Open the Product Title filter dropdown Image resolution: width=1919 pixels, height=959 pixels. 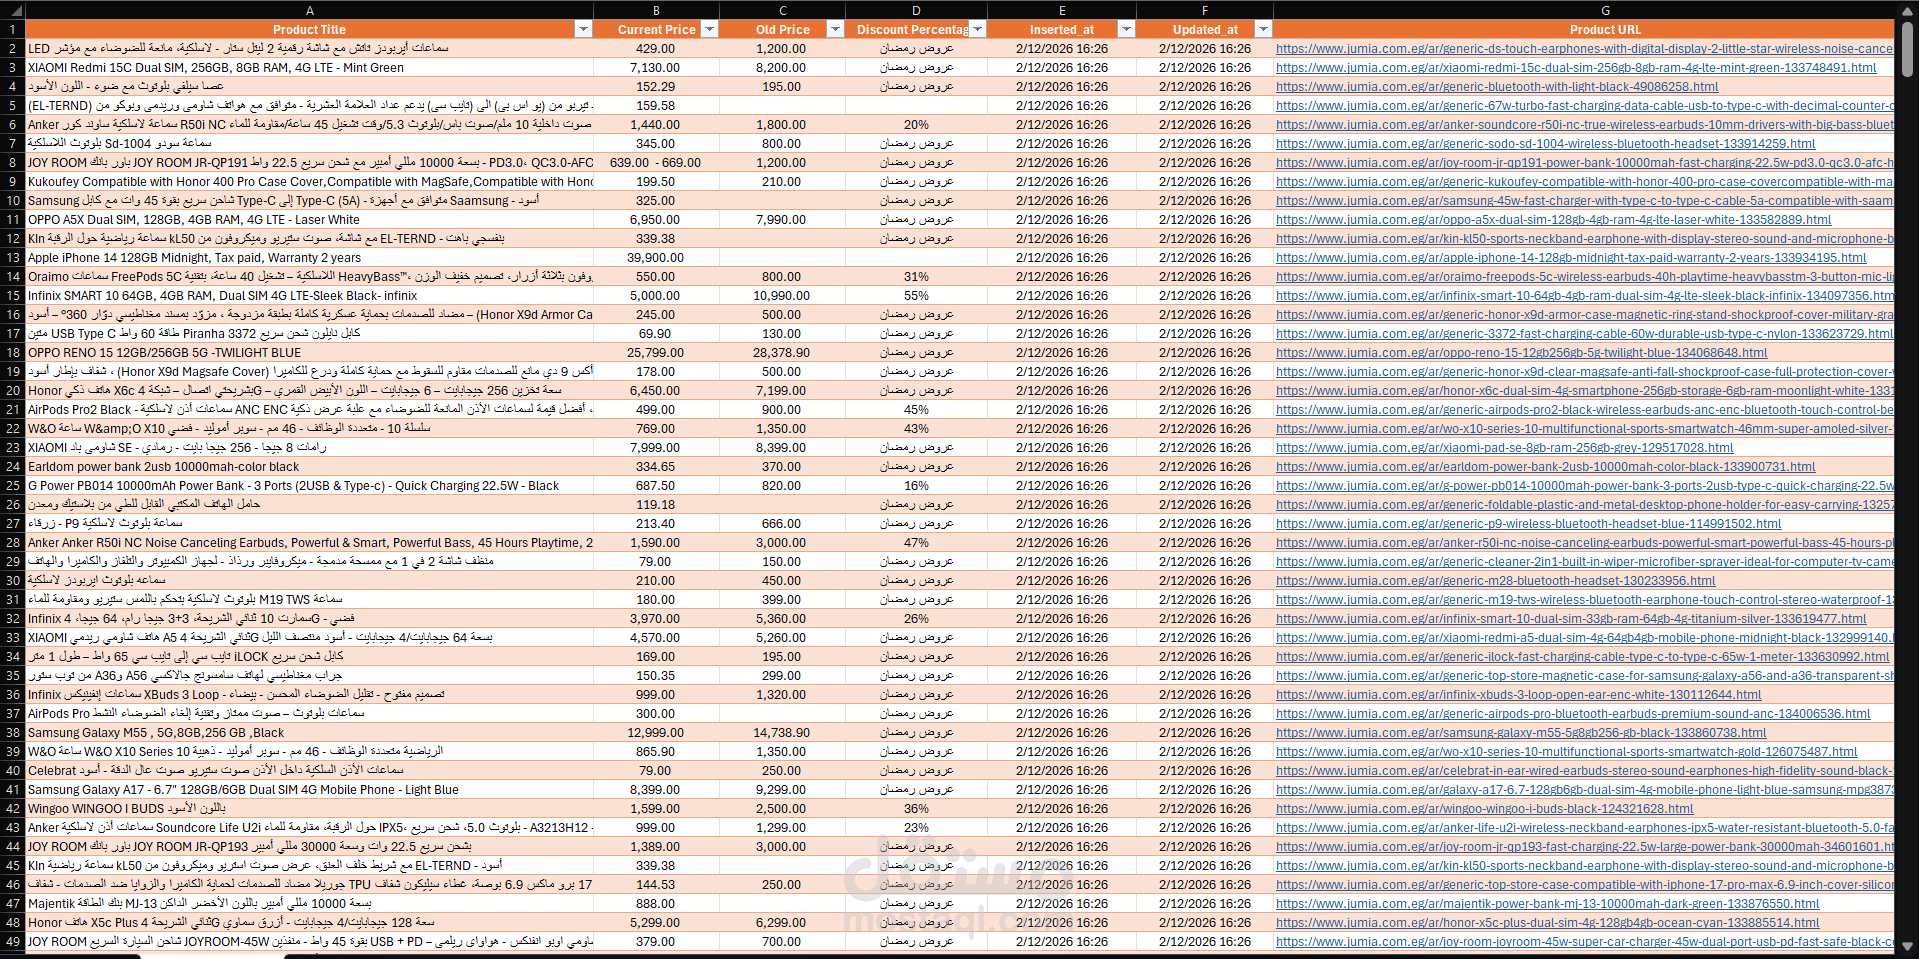coord(583,29)
